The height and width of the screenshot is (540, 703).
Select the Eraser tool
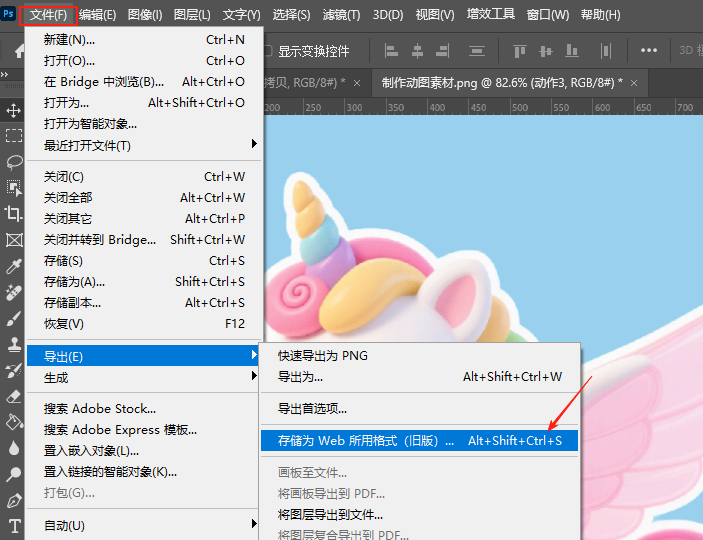tap(13, 396)
